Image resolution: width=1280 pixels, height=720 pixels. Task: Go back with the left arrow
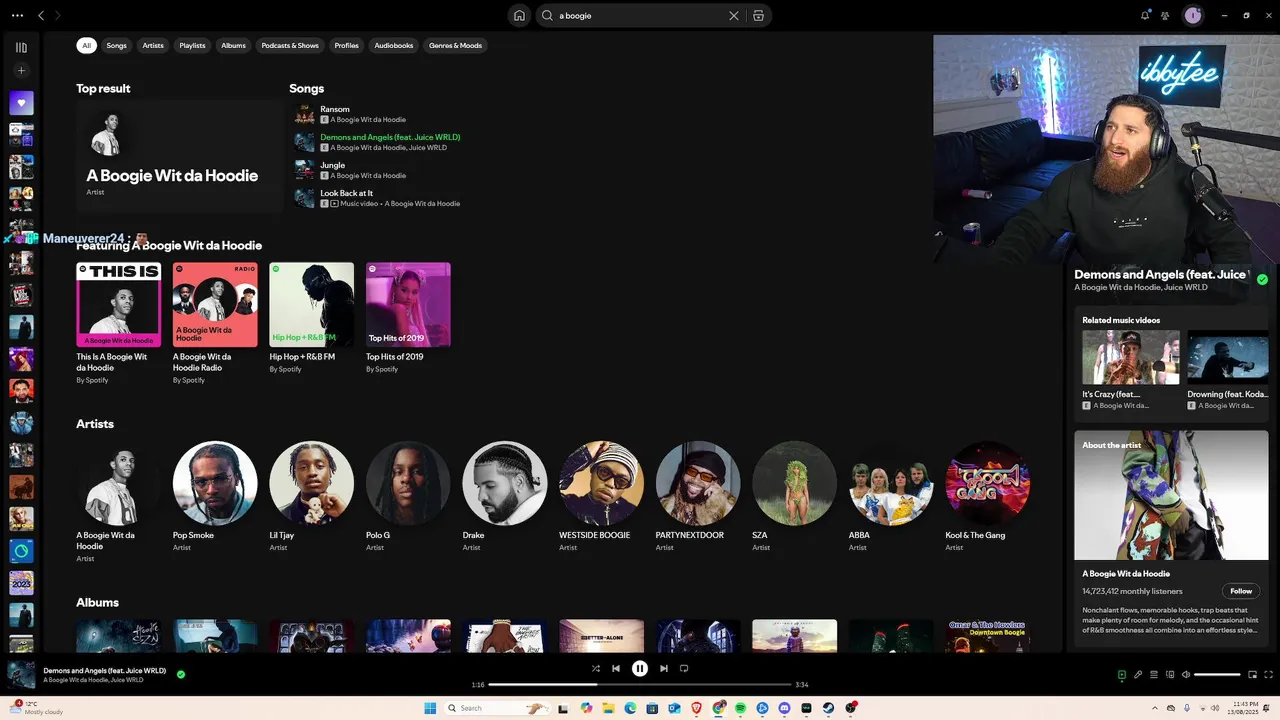point(41,16)
